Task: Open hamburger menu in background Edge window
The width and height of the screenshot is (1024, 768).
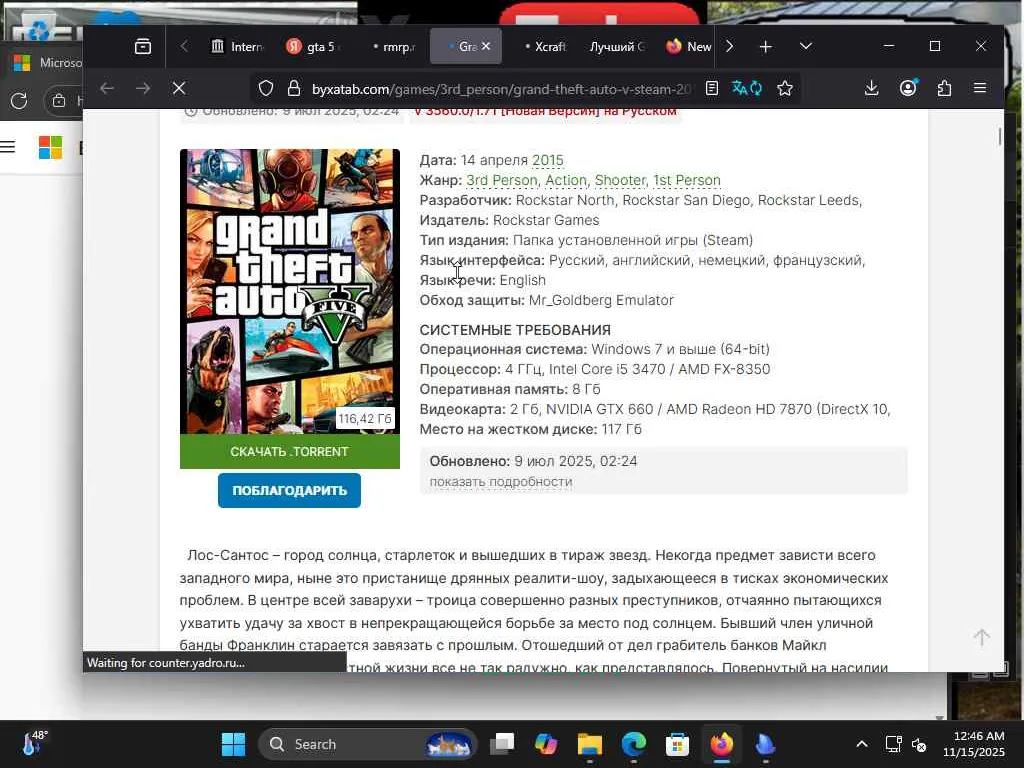Action: pos(7,147)
